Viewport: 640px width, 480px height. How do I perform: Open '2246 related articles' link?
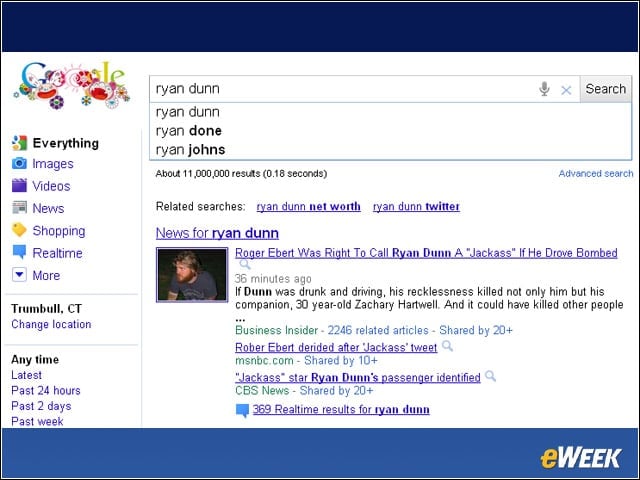pos(378,330)
